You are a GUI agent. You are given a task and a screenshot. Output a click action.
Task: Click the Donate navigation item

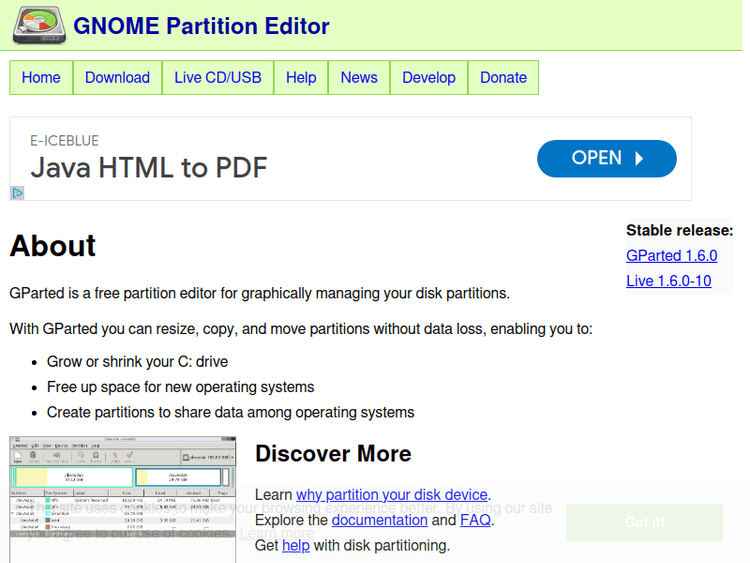[x=503, y=78]
